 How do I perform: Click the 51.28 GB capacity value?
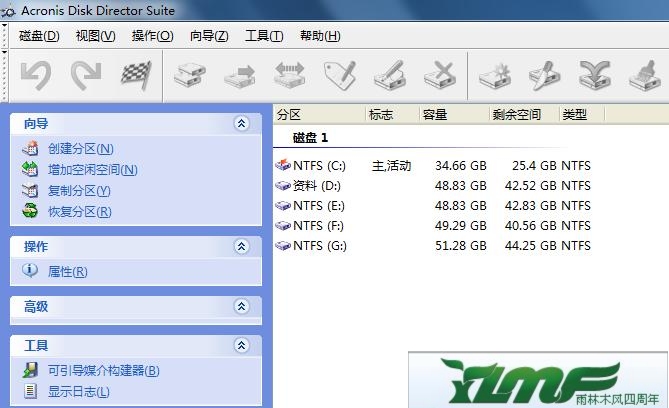tap(461, 245)
